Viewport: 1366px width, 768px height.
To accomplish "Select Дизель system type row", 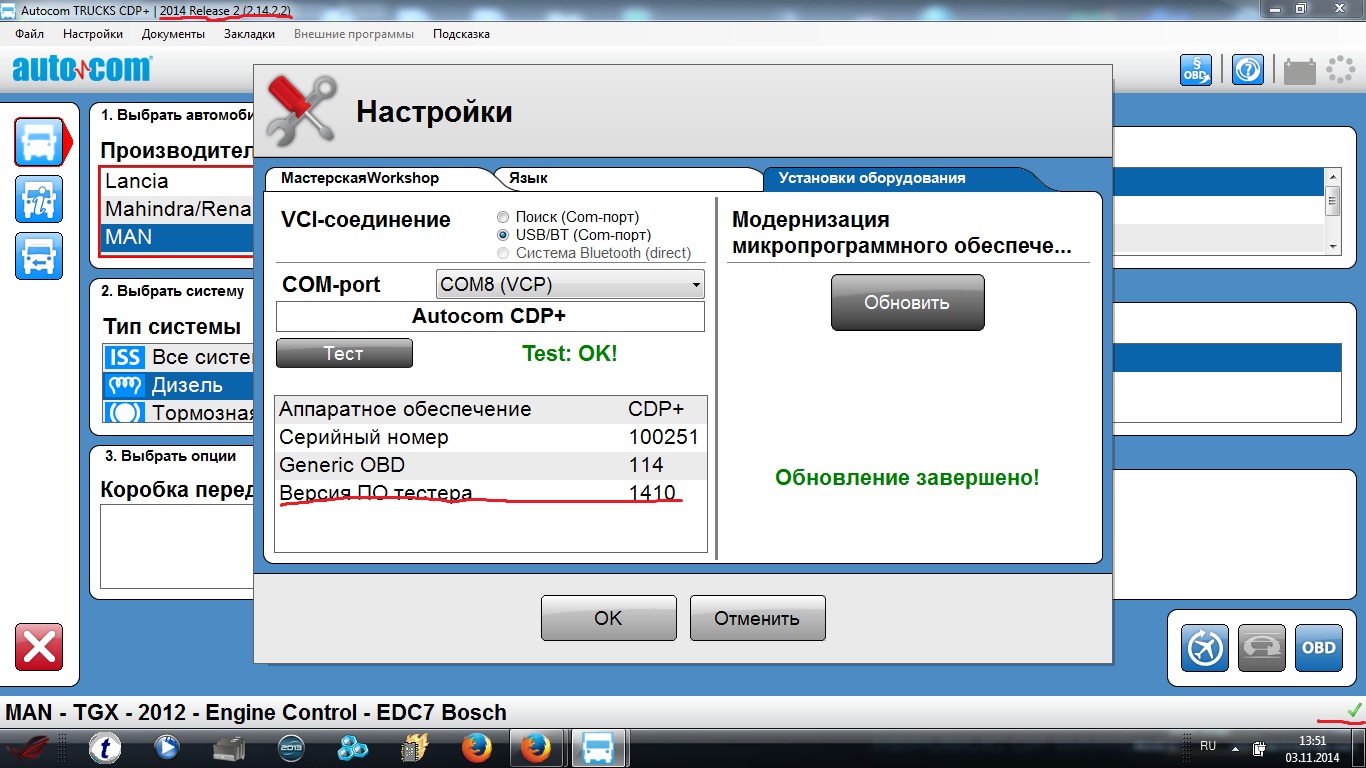I will coord(177,385).
